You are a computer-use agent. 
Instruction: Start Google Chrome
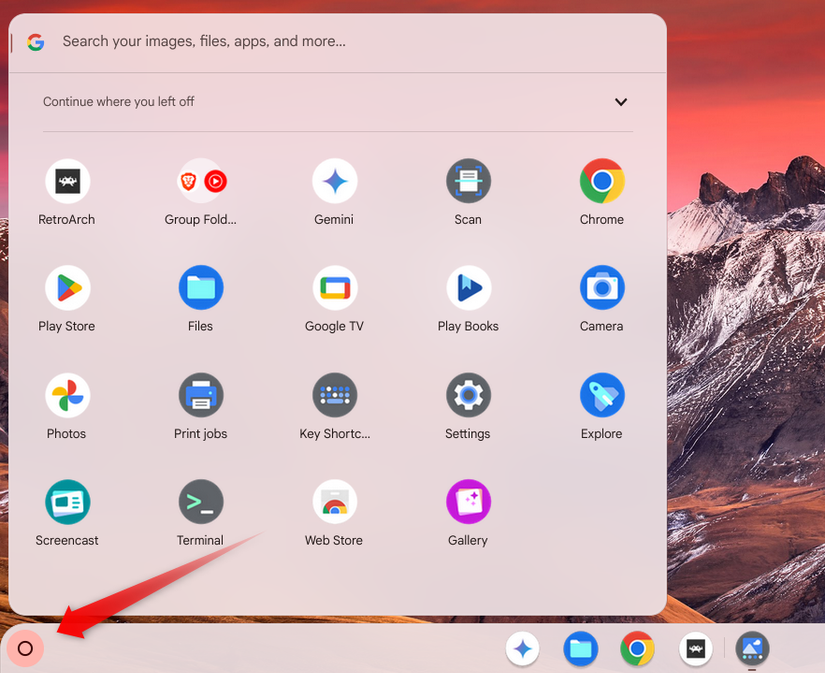coord(601,180)
